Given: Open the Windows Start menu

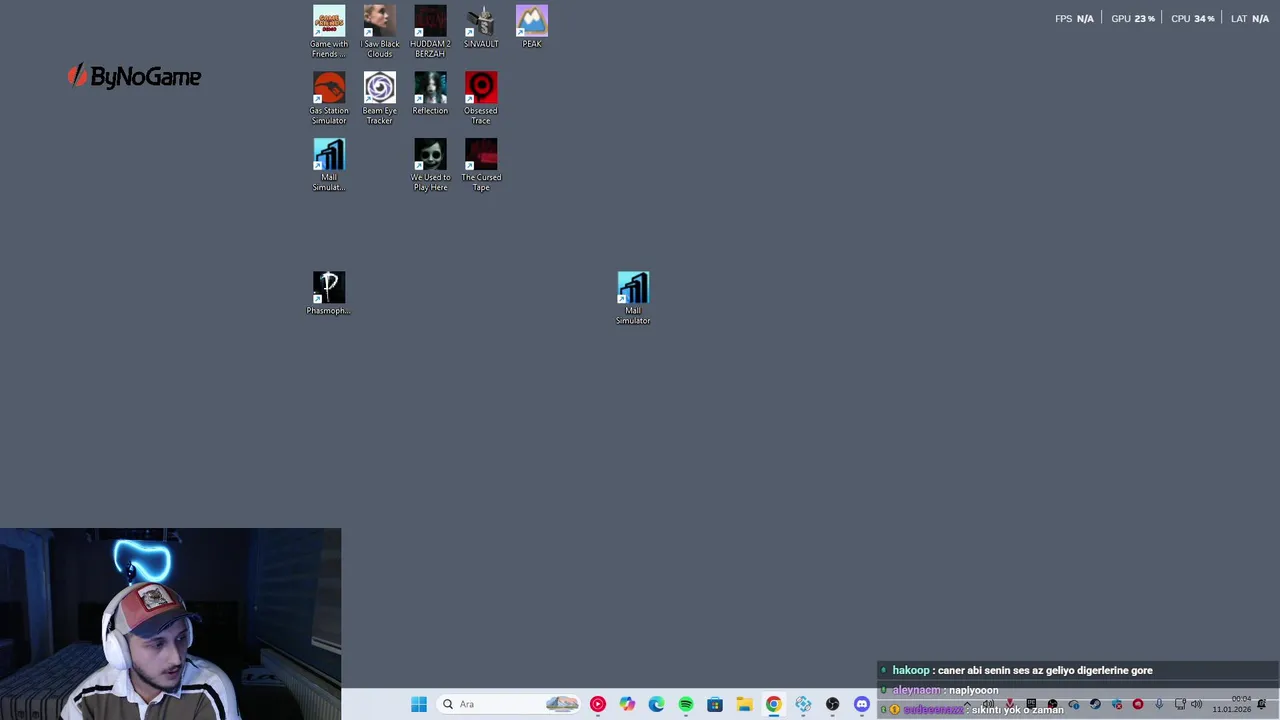Looking at the screenshot, I should click(419, 704).
